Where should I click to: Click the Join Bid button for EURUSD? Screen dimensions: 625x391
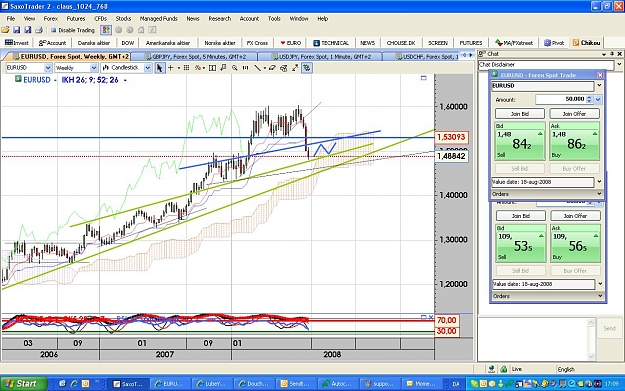pyautogui.click(x=520, y=114)
